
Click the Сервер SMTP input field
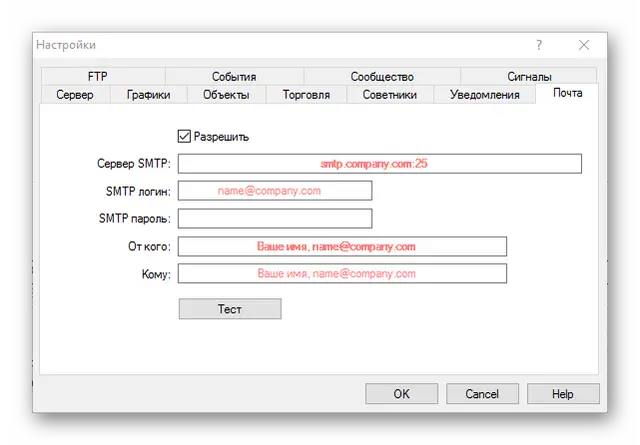click(x=380, y=164)
